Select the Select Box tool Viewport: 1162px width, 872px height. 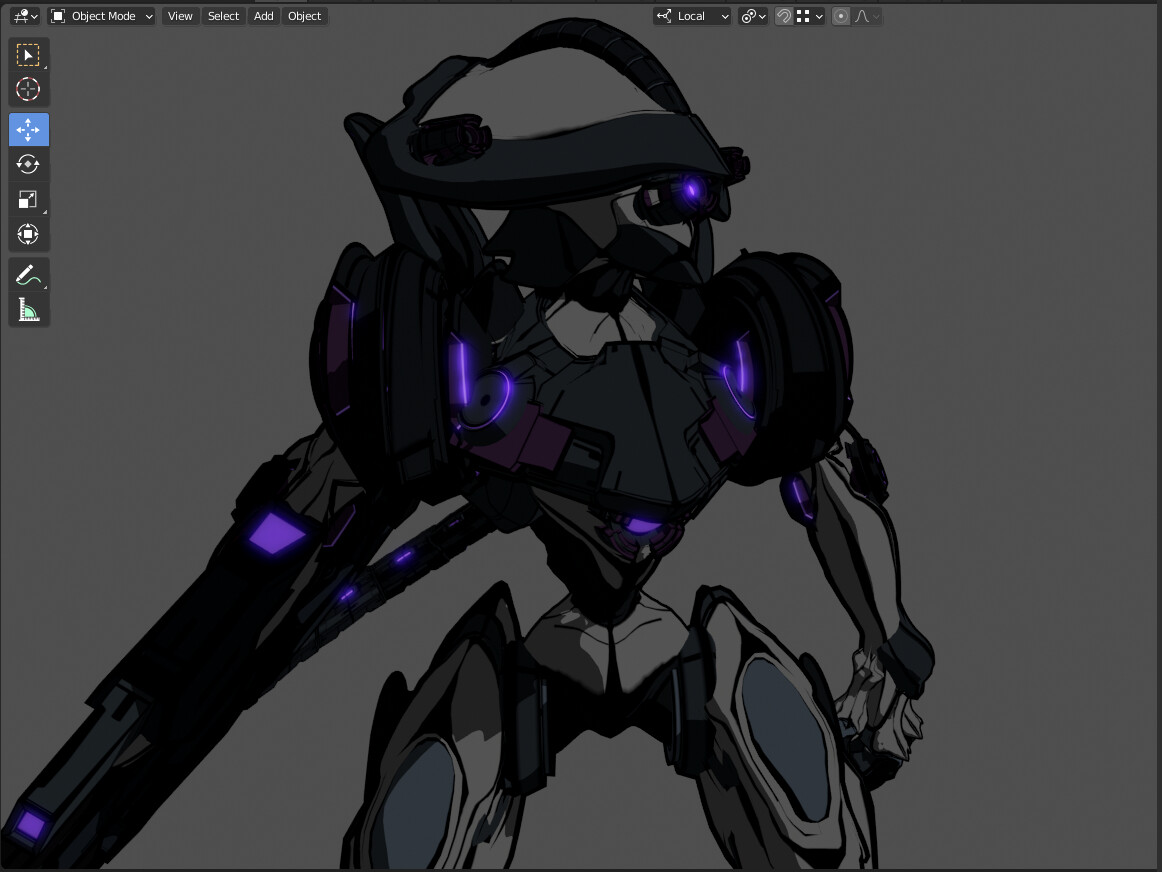click(x=28, y=54)
